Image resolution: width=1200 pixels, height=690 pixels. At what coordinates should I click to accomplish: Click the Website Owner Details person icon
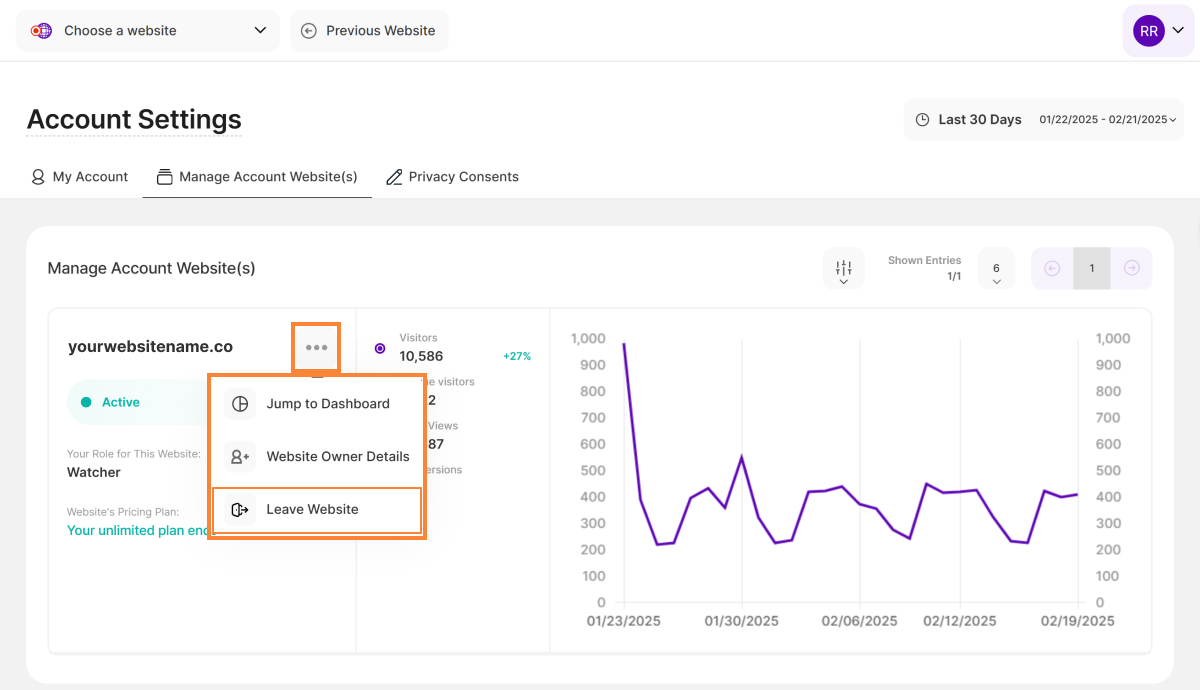pos(240,457)
